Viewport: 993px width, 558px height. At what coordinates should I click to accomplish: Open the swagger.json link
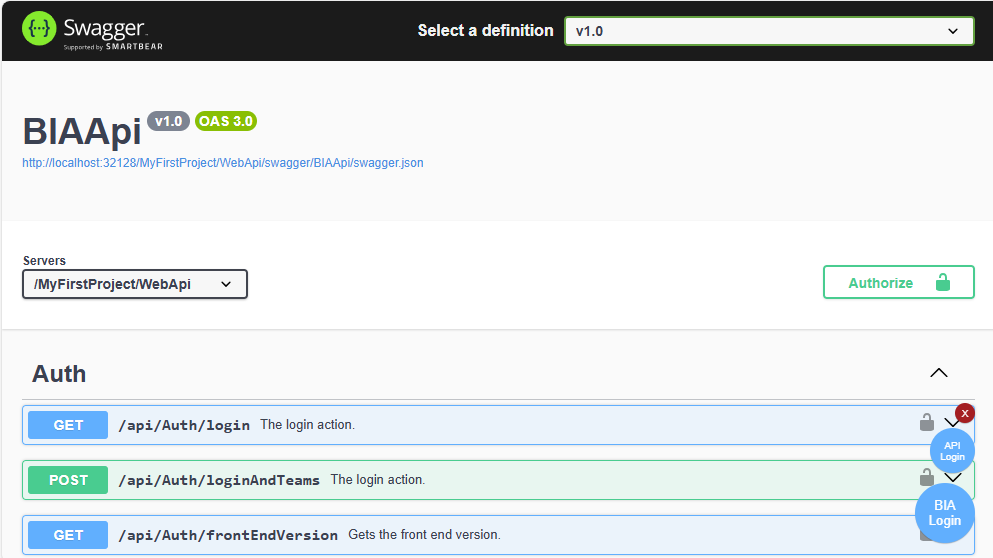(x=223, y=162)
